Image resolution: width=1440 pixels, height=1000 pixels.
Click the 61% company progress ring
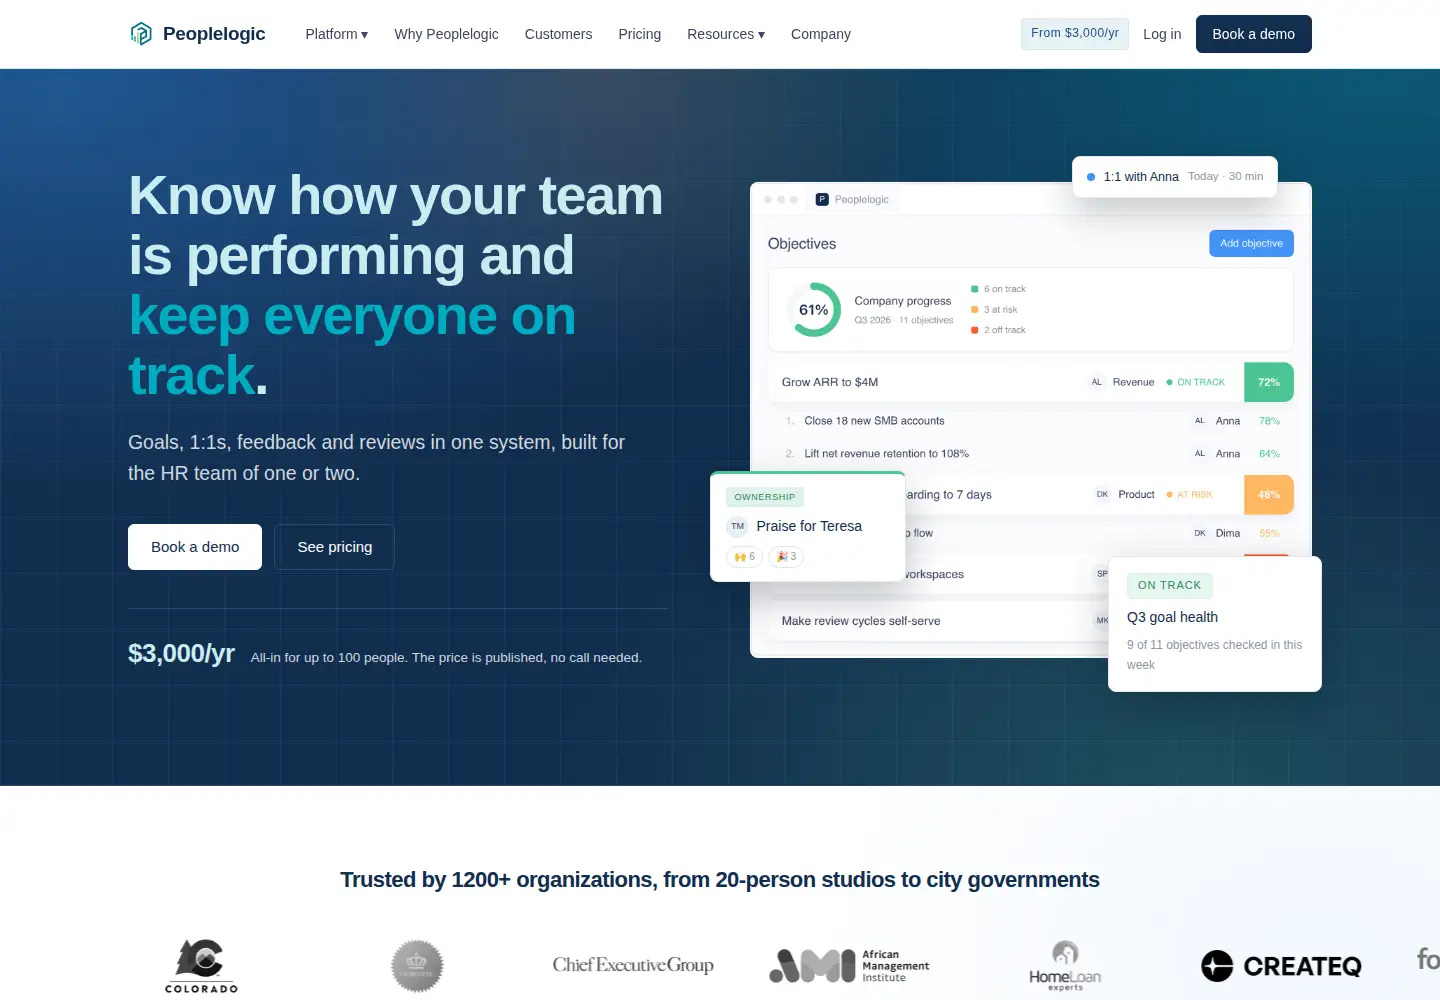[x=814, y=310]
